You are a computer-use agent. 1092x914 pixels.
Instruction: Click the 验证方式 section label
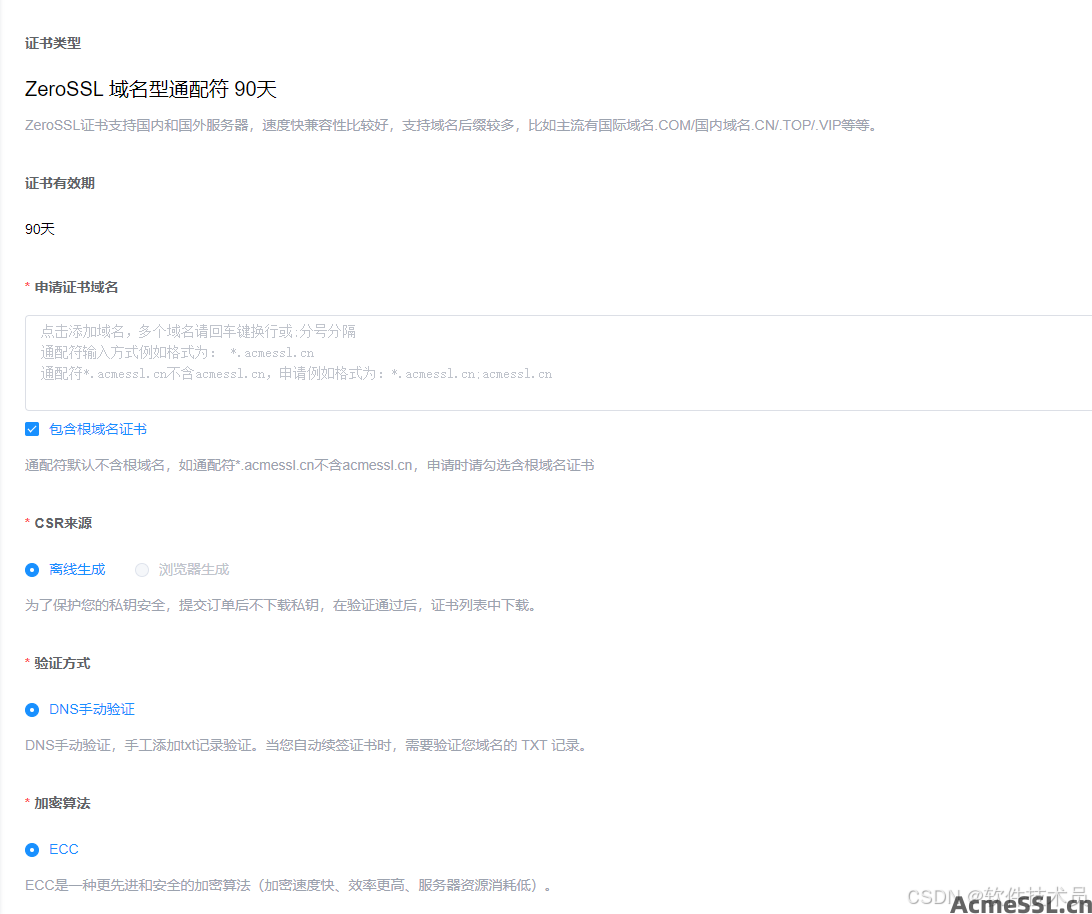point(62,663)
